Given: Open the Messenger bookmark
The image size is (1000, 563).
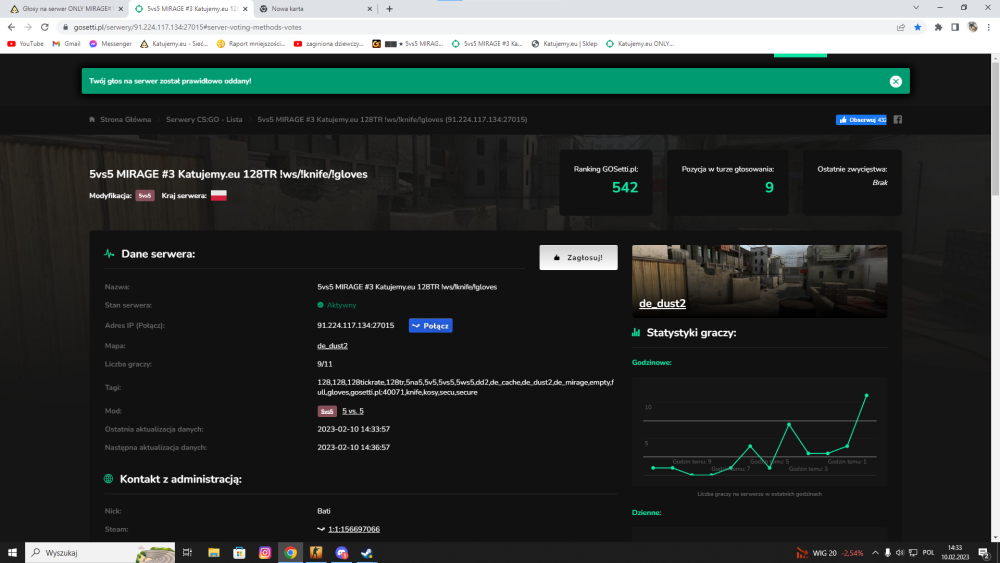Looking at the screenshot, I should [x=110, y=44].
